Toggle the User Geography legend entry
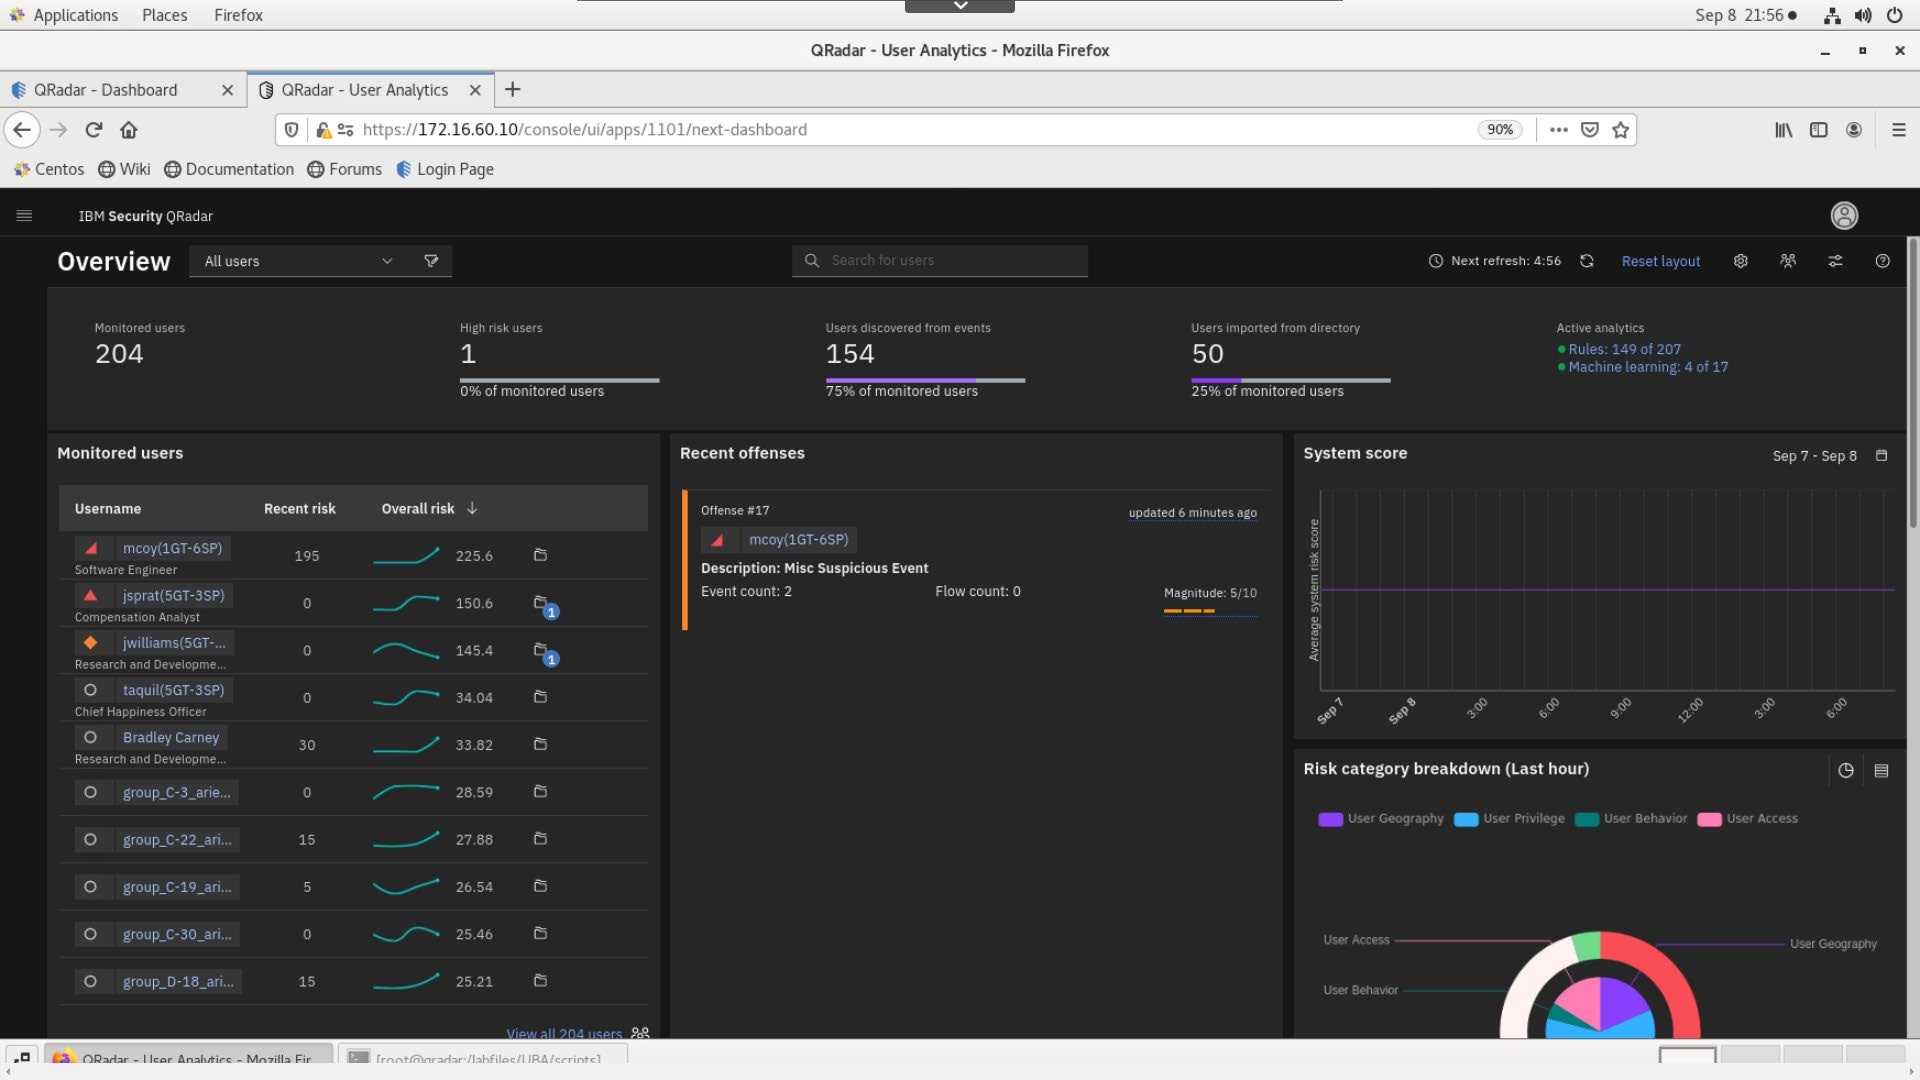The image size is (1920, 1080). pyautogui.click(x=1381, y=819)
